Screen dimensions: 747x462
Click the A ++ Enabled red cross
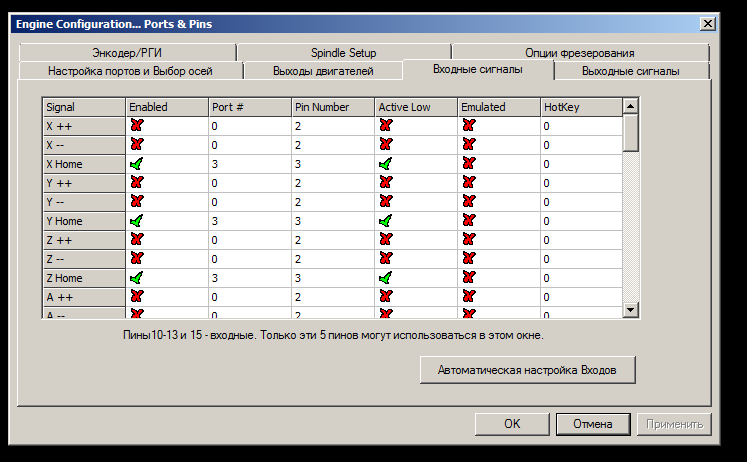tap(136, 297)
